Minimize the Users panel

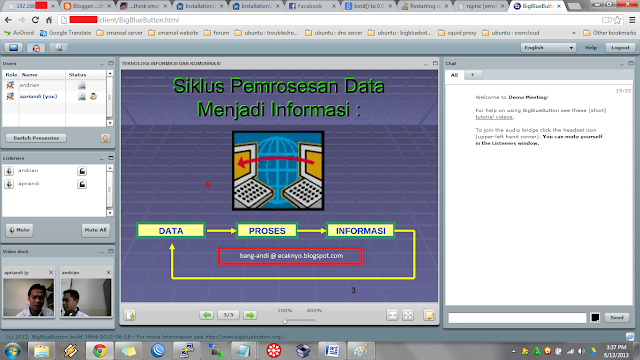pos(102,64)
